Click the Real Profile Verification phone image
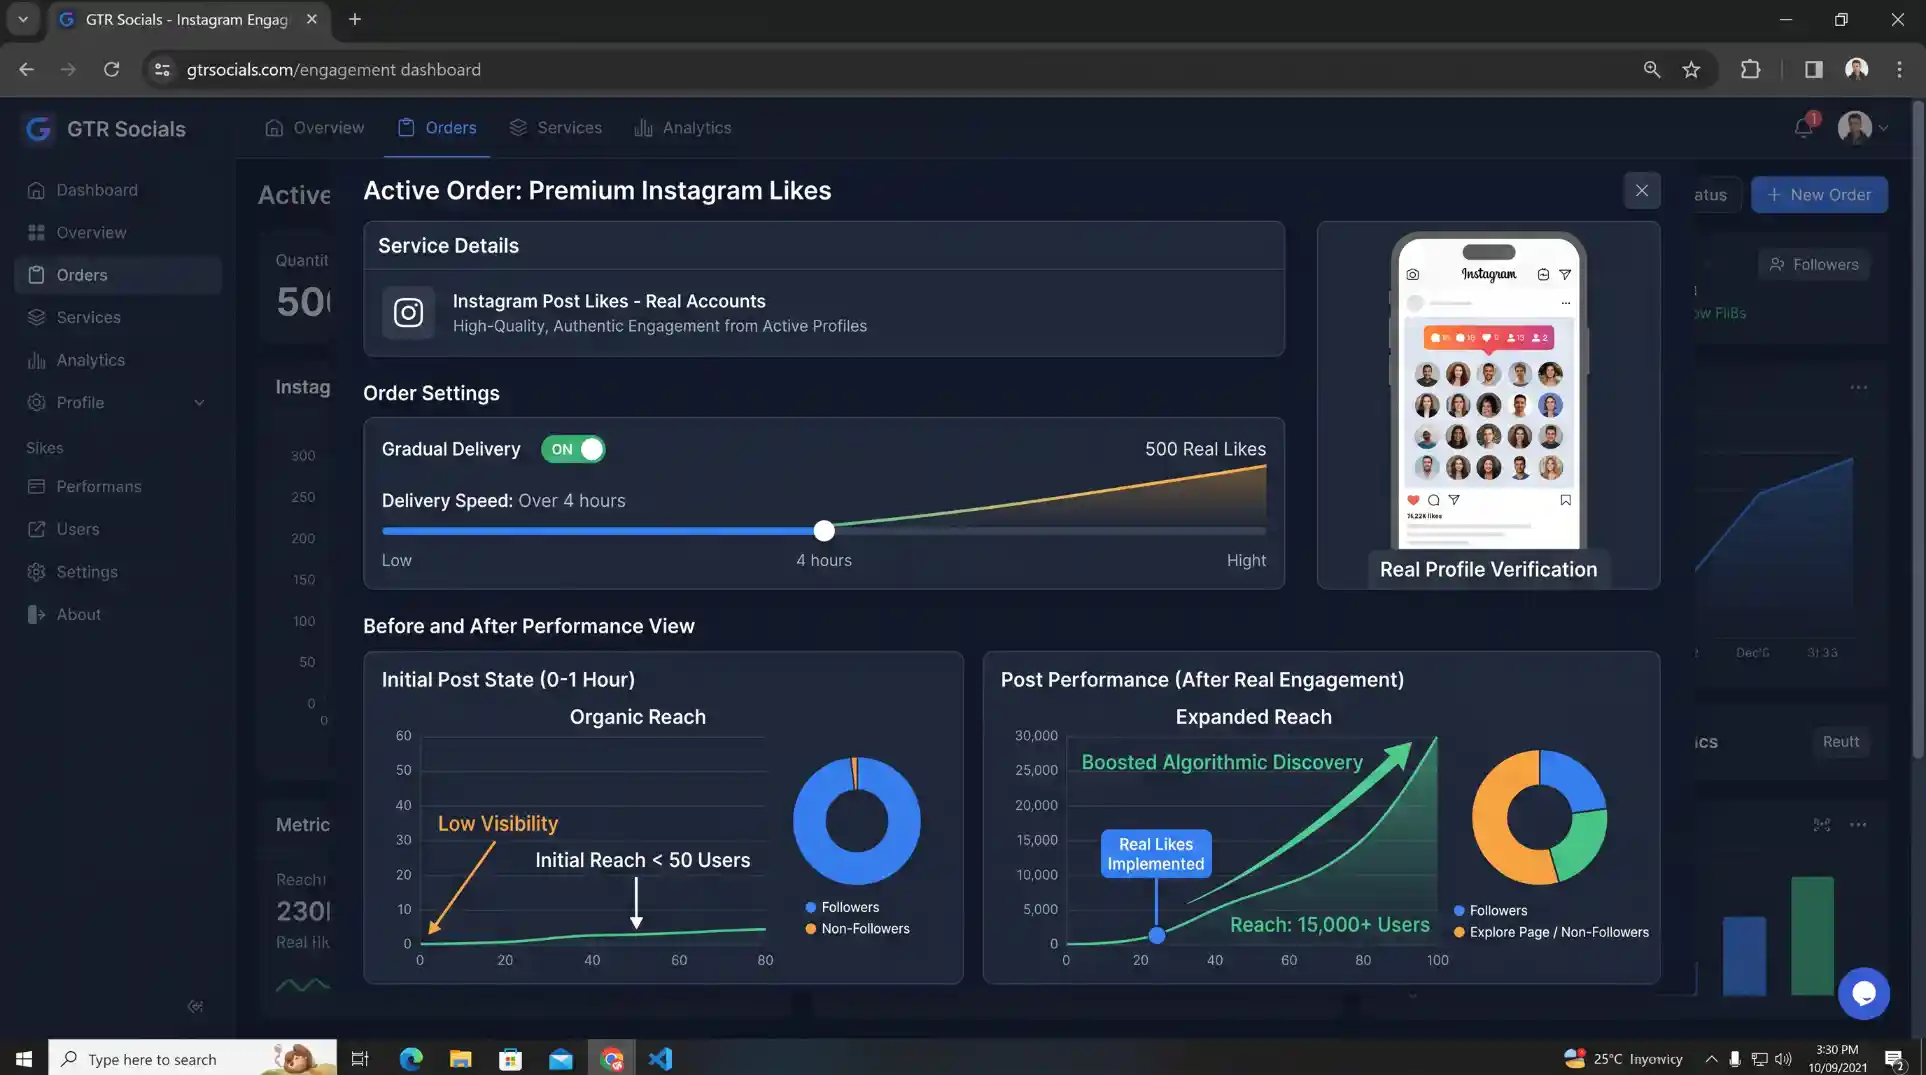The image size is (1926, 1075). [x=1488, y=392]
